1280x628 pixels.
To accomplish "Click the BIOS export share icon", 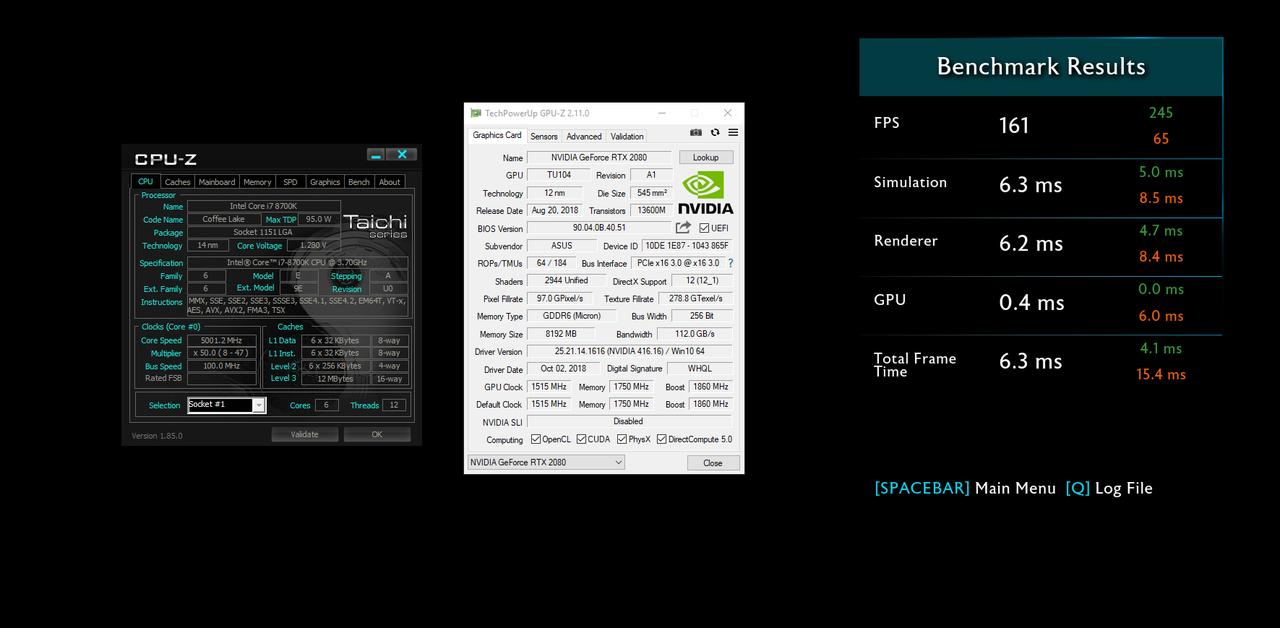I will click(684, 228).
